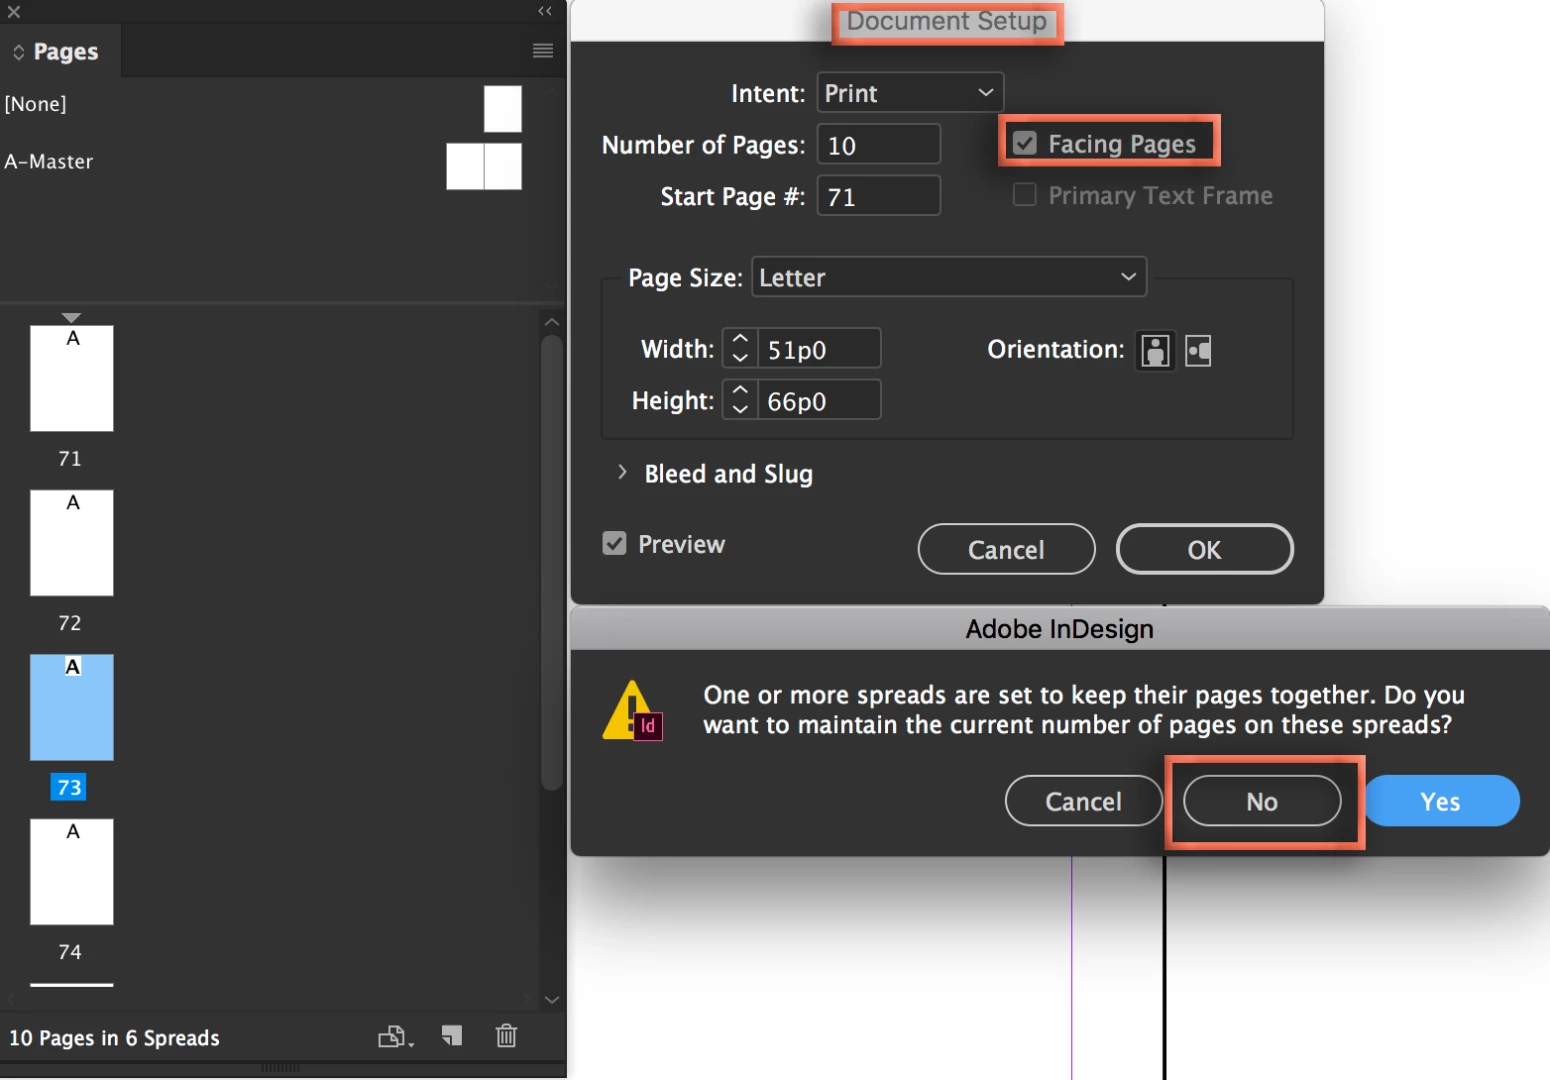The width and height of the screenshot is (1550, 1080).
Task: Collapse the panel using the double-arrow icon
Action: click(545, 11)
